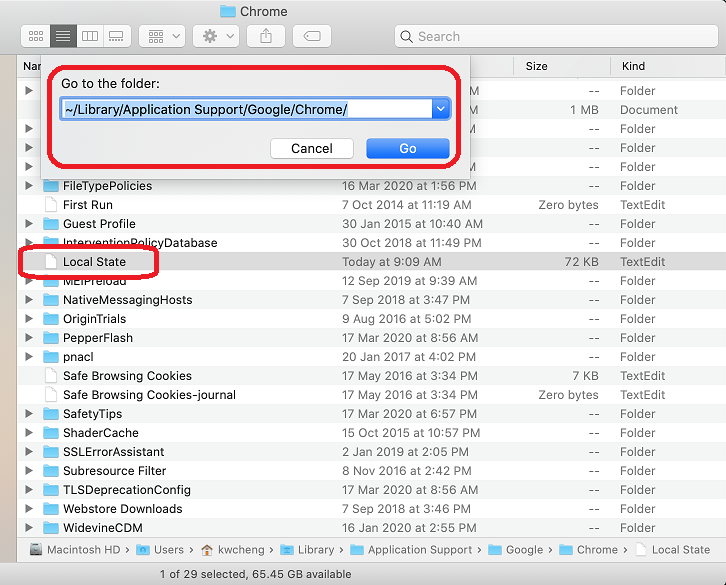Expand the FileTypePolicies folder
This screenshot has width=726, height=585.
pyautogui.click(x=29, y=186)
